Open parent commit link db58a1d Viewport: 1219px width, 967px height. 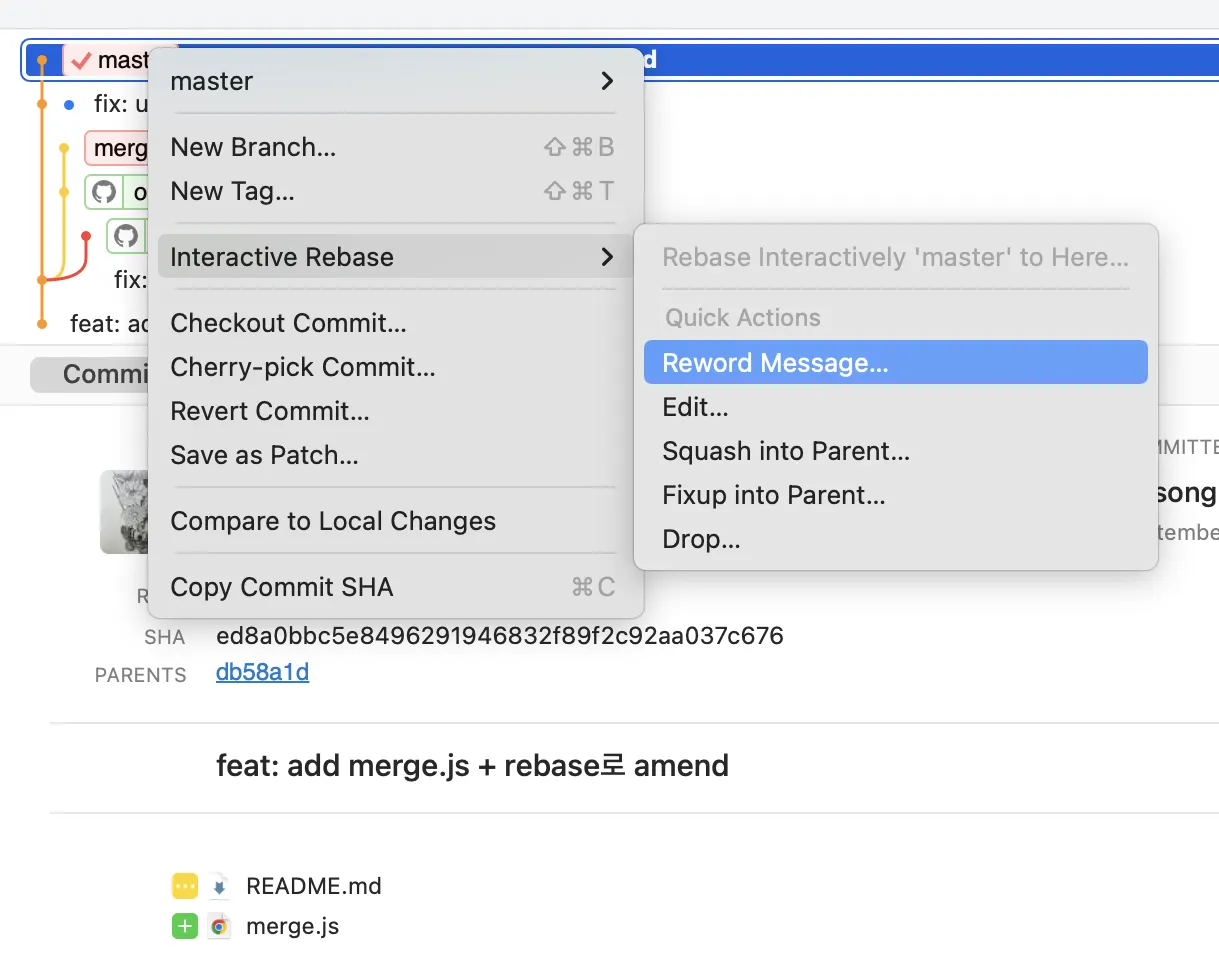pos(262,673)
